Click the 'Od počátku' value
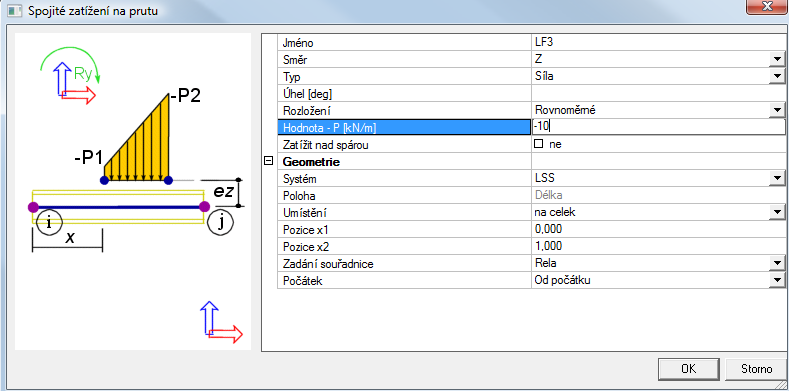789x391 pixels. pyautogui.click(x=563, y=280)
